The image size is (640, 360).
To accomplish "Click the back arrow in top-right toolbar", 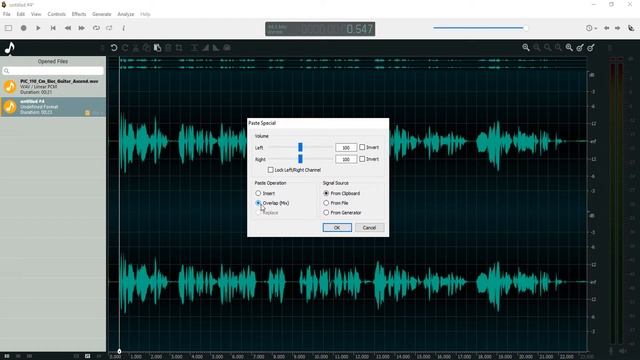I will [607, 28].
